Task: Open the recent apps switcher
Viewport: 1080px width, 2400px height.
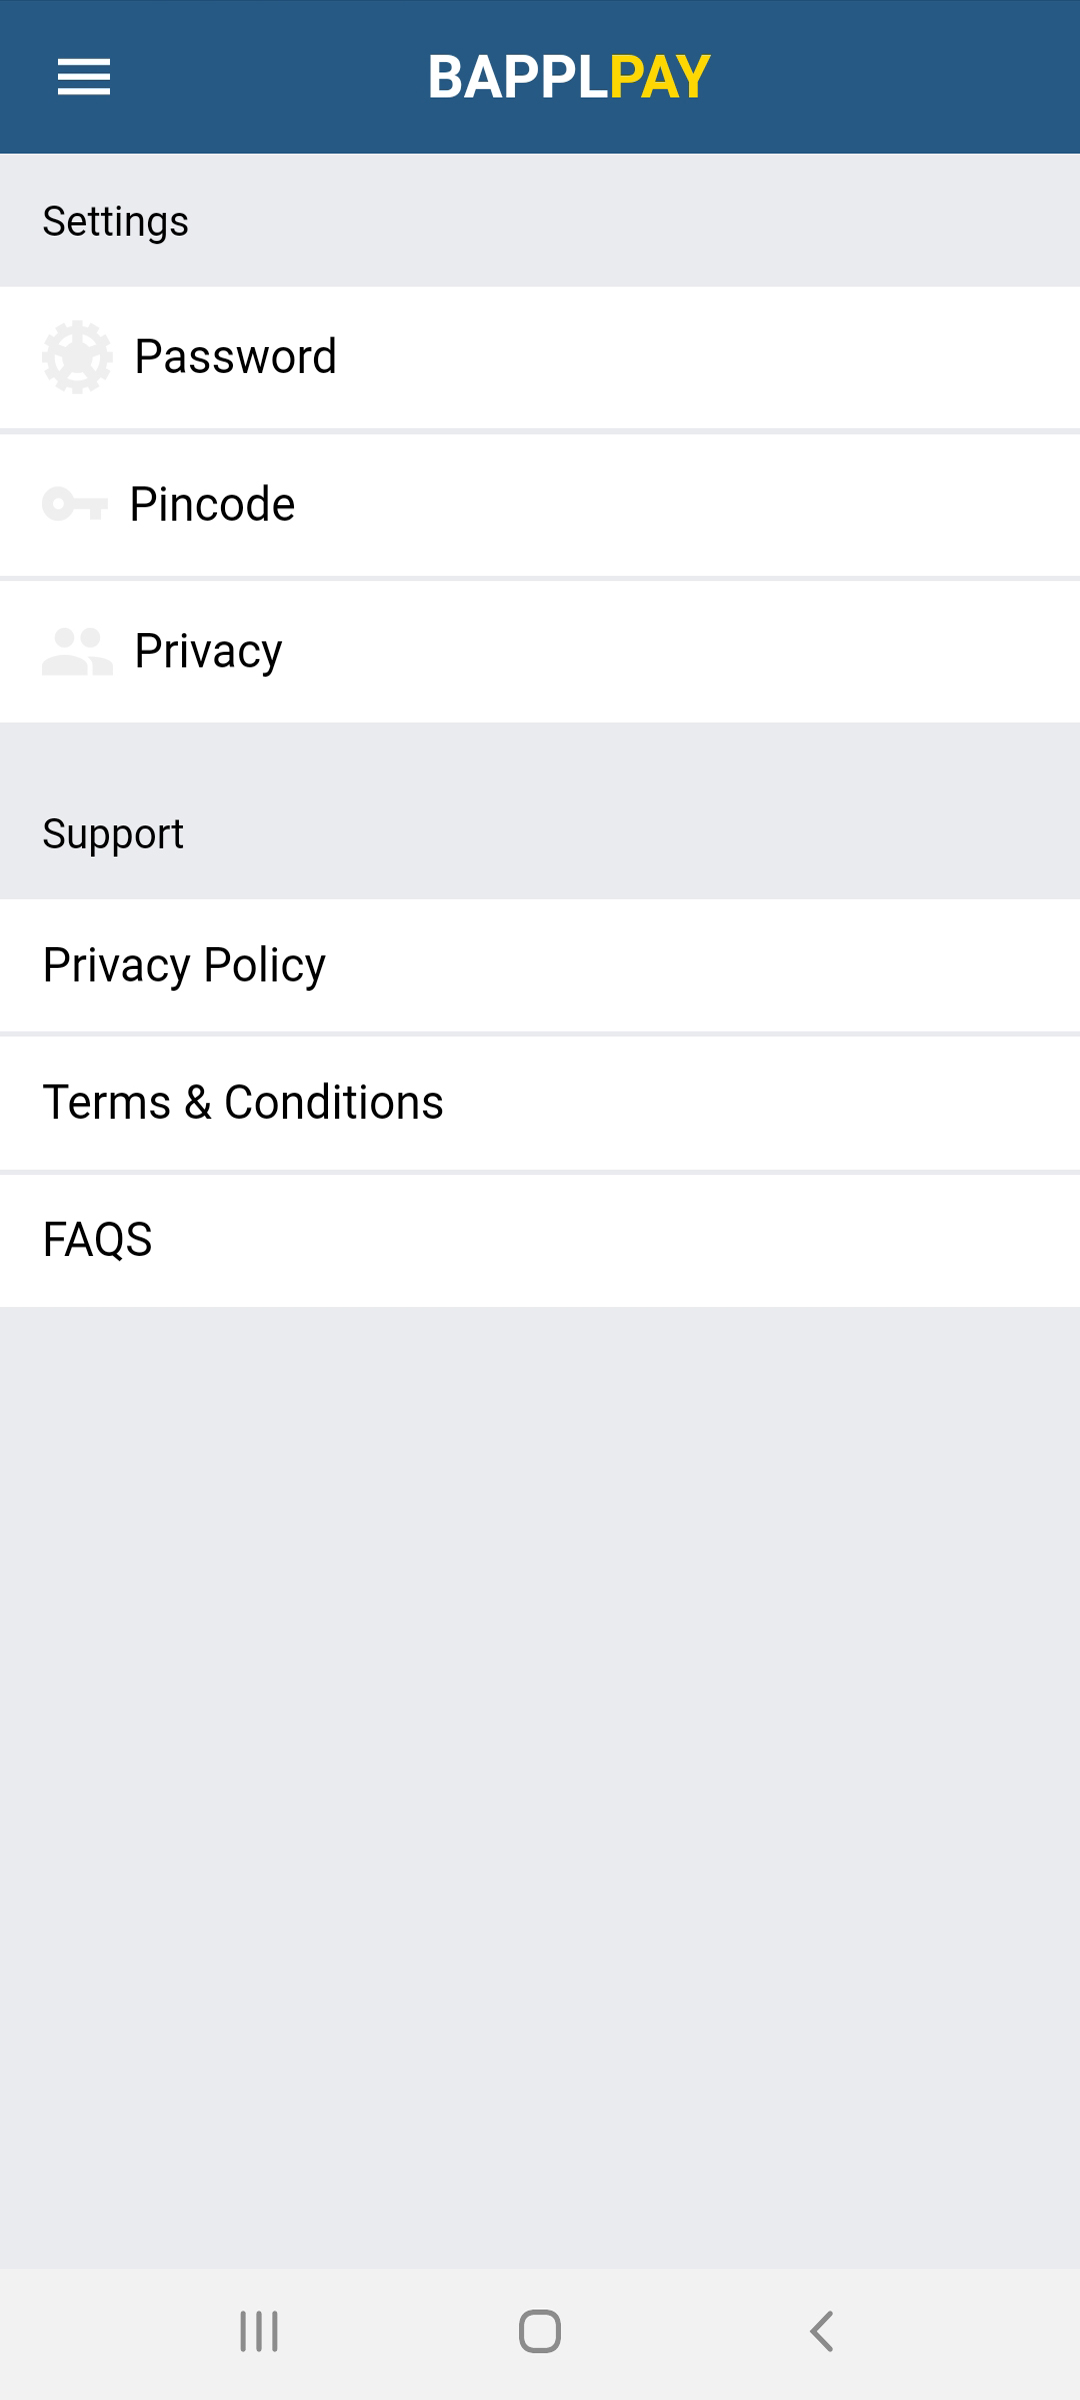Action: coord(259,2331)
